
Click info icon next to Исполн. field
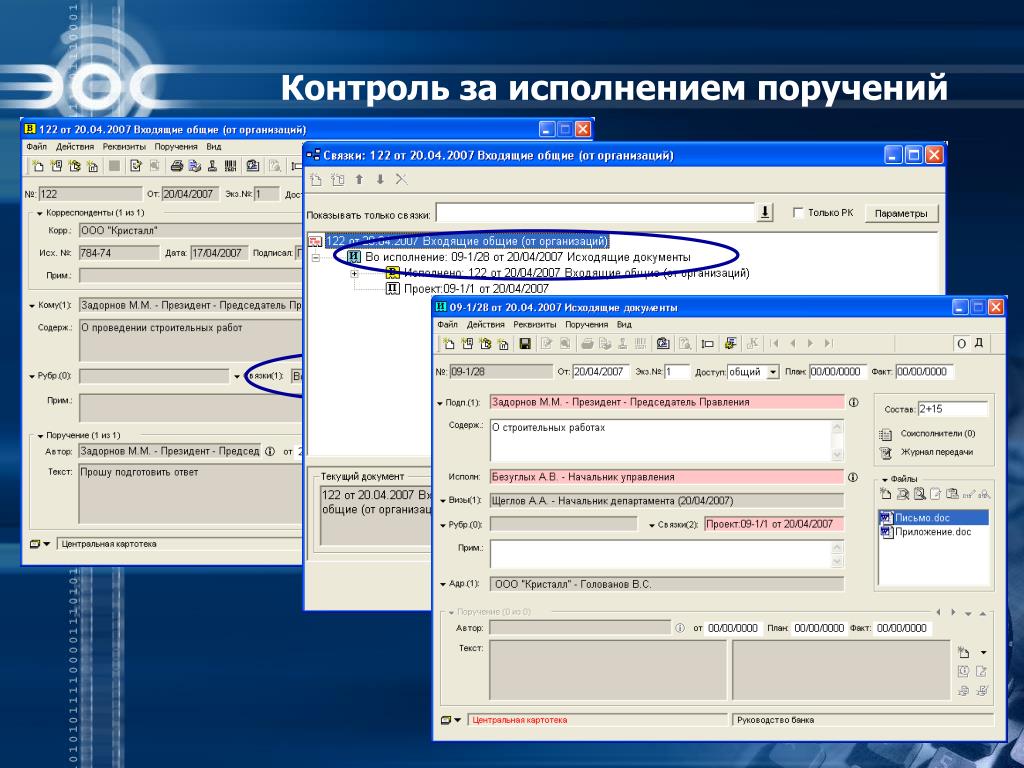coord(853,477)
